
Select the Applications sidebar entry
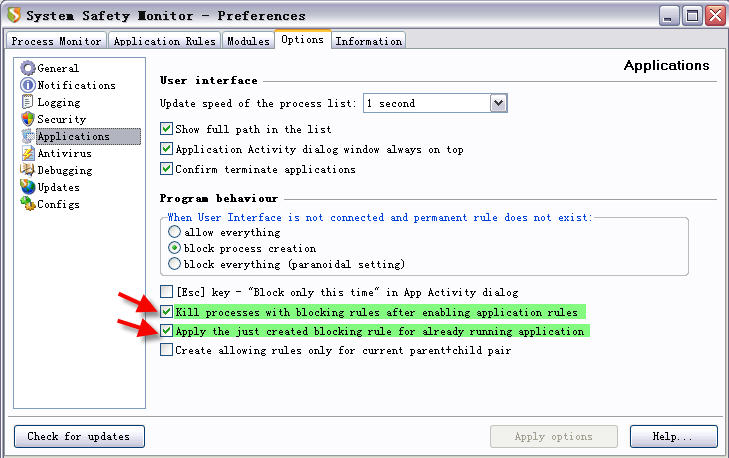[x=88, y=136]
